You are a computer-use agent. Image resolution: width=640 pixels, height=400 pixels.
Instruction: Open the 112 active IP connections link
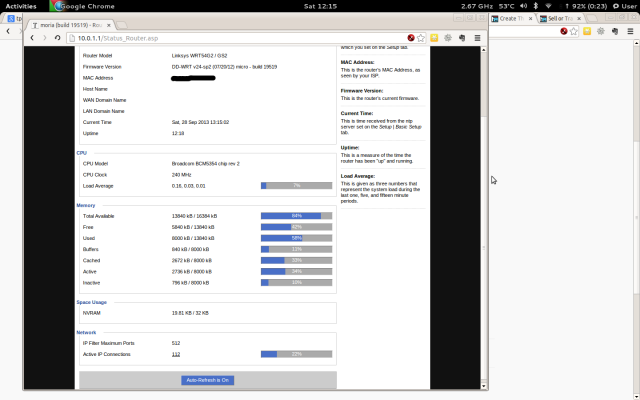[x=176, y=354]
